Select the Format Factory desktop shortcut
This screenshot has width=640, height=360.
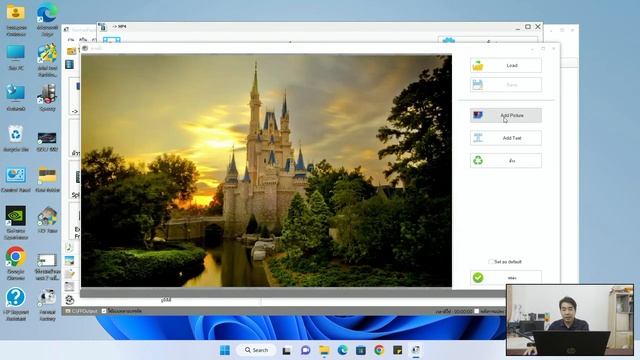[x=47, y=304]
